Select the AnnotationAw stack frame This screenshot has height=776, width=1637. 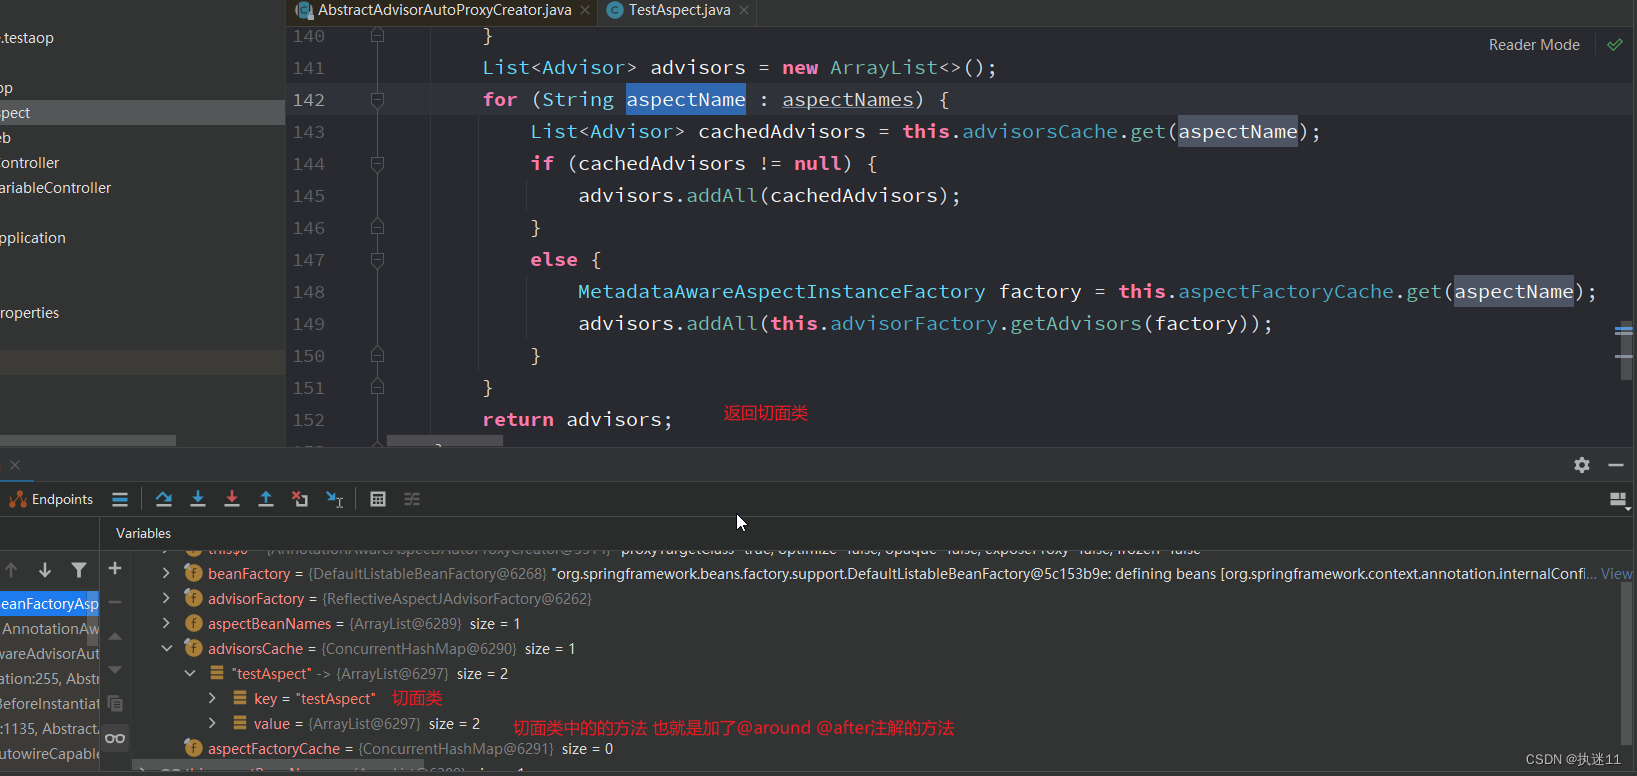click(x=49, y=628)
